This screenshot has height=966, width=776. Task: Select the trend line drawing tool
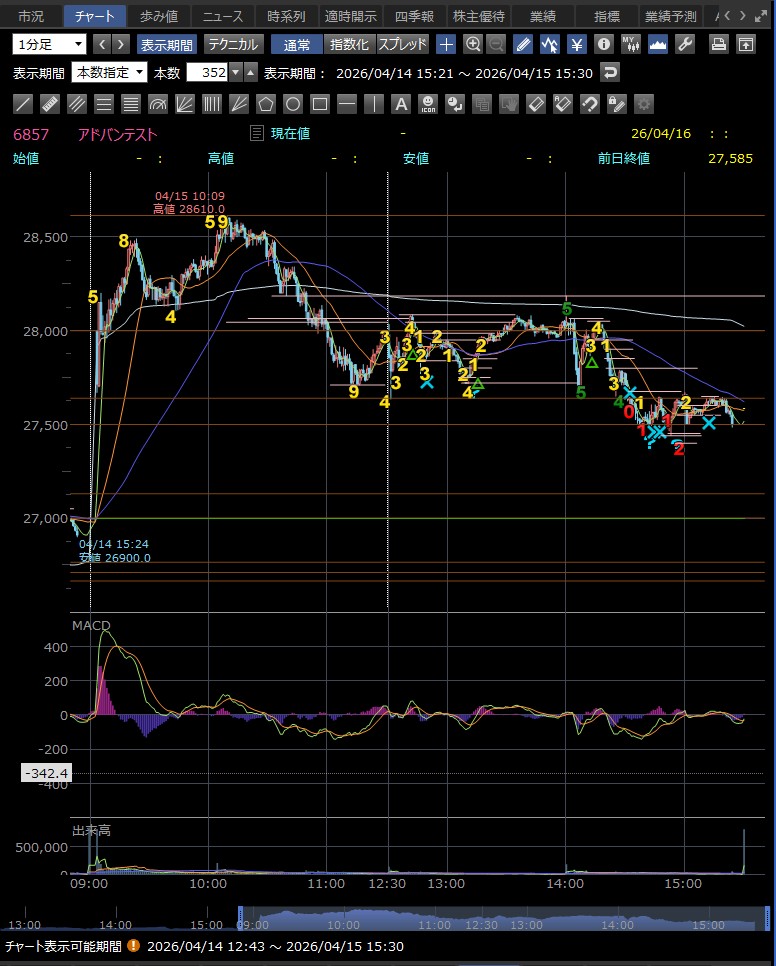pyautogui.click(x=23, y=104)
